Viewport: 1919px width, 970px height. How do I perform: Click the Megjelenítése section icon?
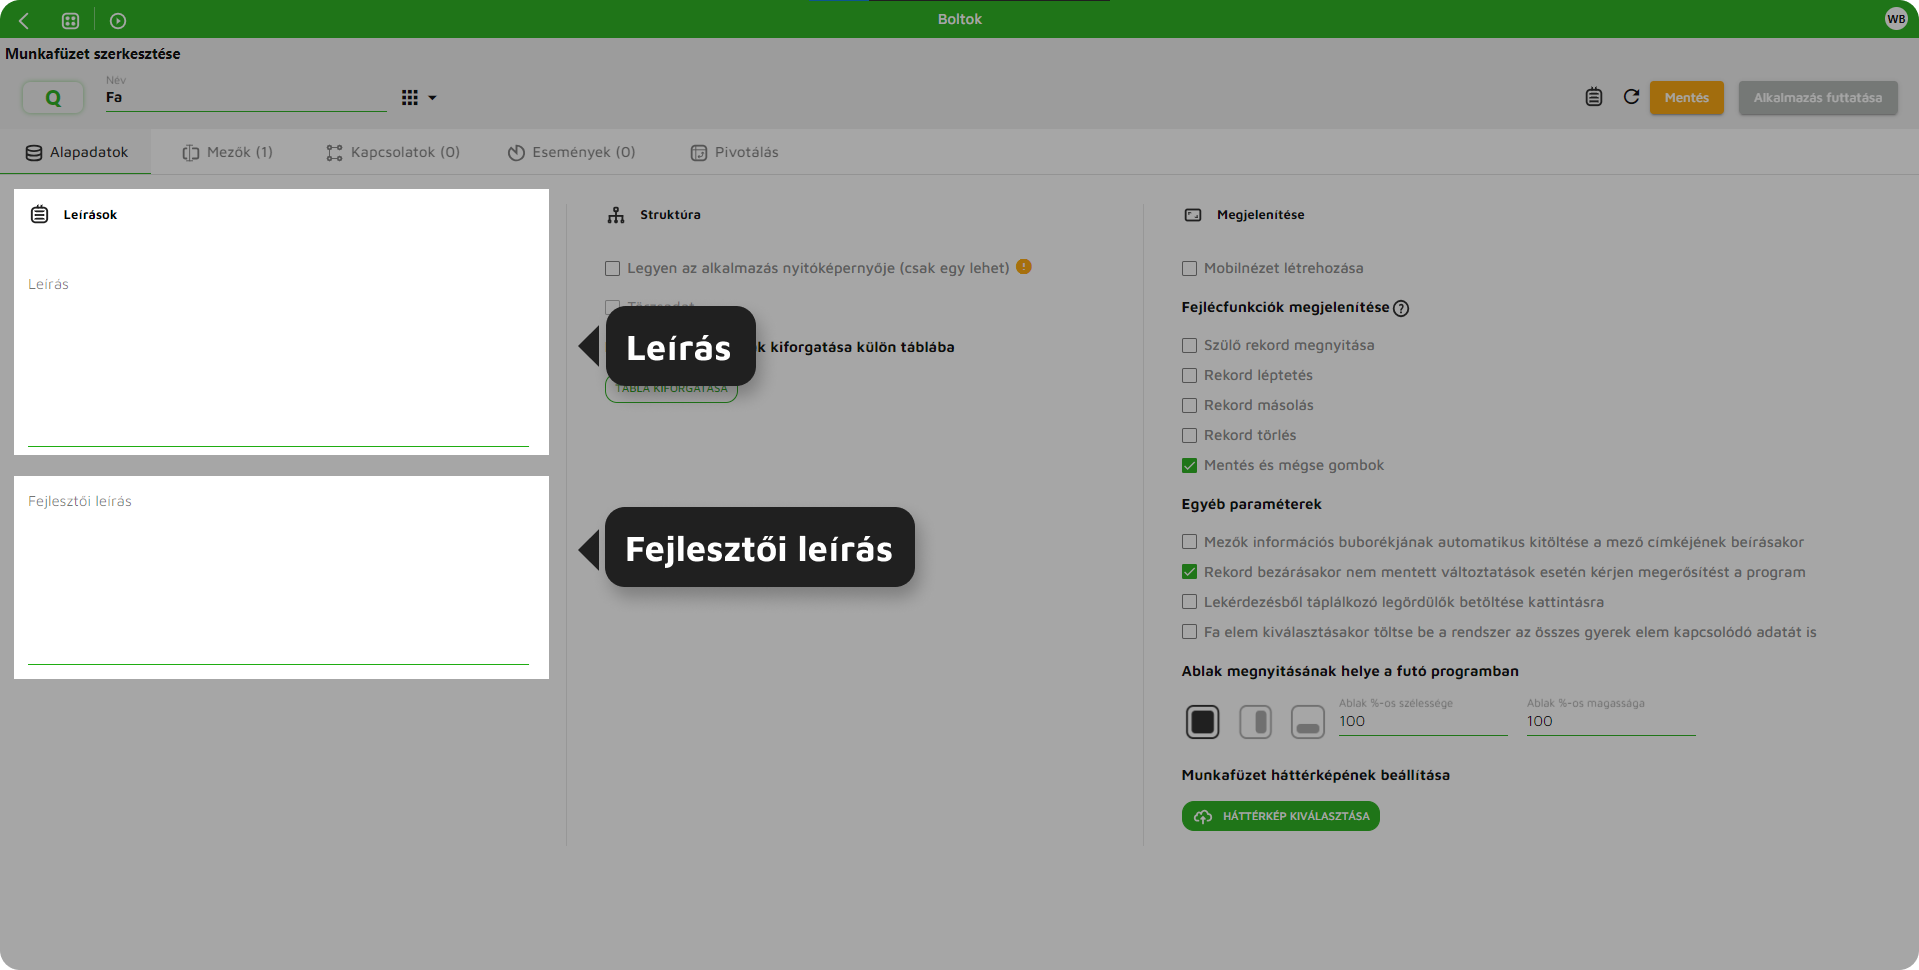[x=1193, y=215]
